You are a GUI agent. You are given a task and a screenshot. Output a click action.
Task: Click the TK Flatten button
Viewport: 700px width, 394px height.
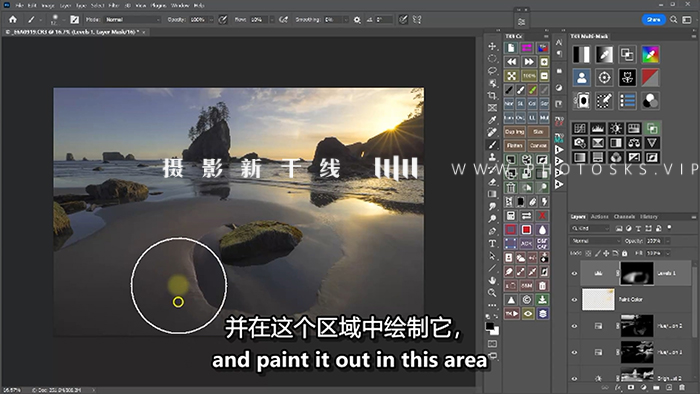click(x=514, y=145)
